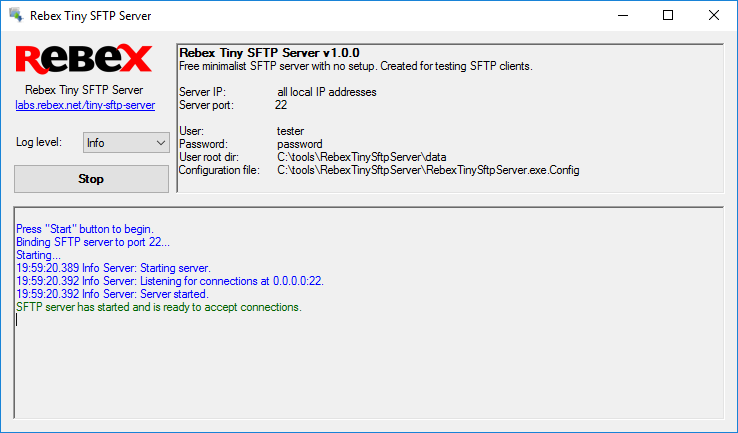Click the server port value 22
This screenshot has width=738, height=433.
(281, 105)
